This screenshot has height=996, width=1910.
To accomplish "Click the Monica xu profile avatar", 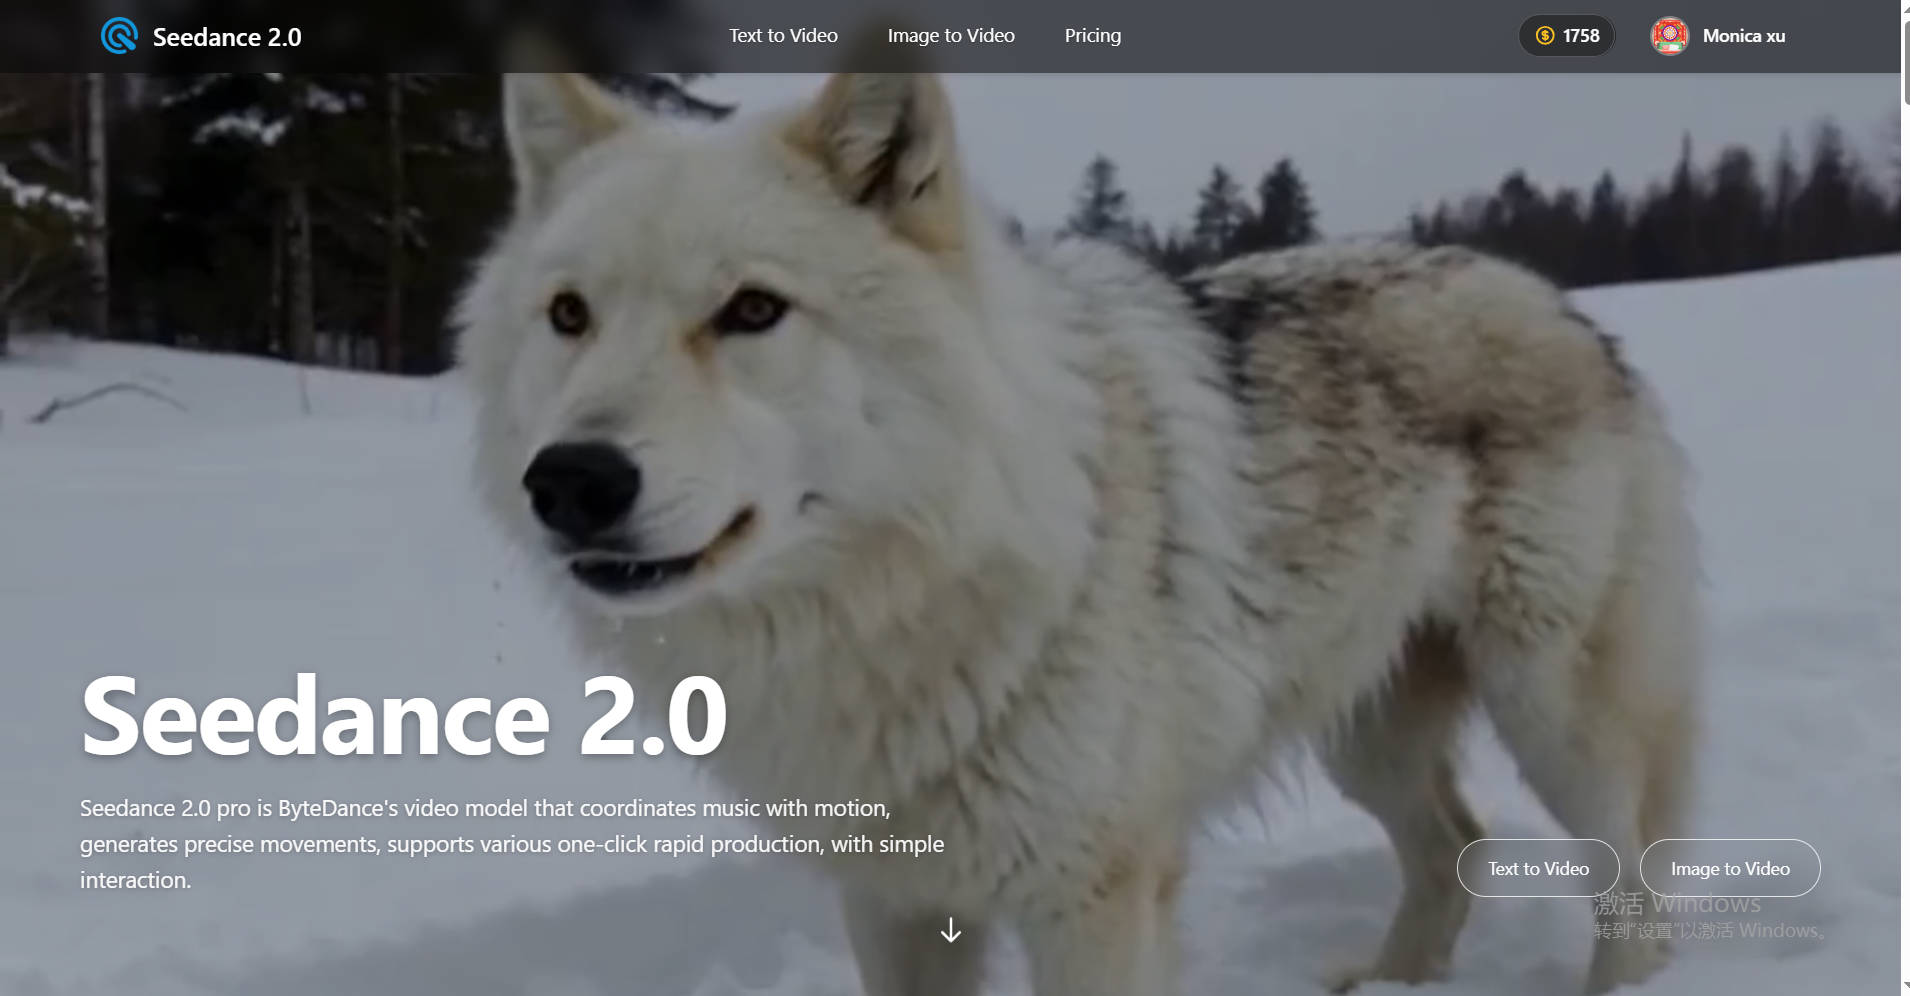I will (x=1669, y=36).
